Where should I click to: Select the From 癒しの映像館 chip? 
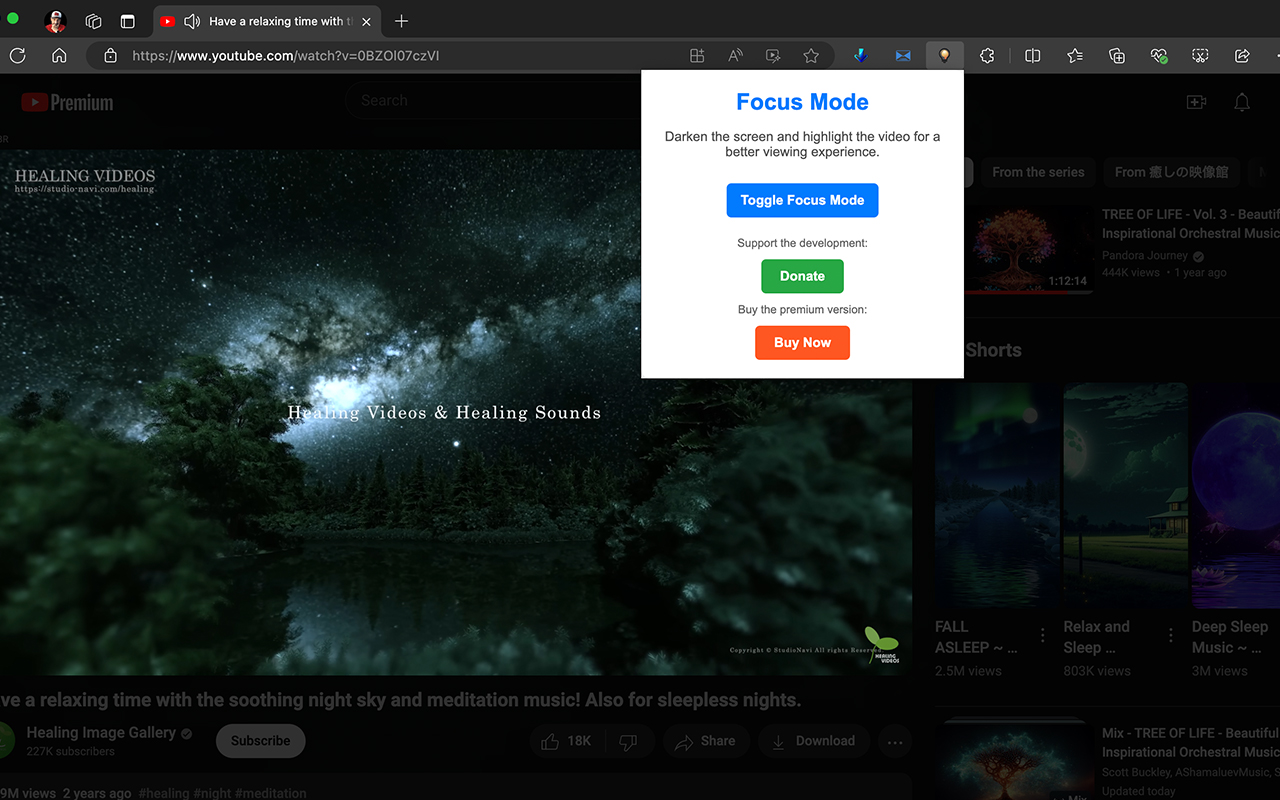click(x=1172, y=172)
